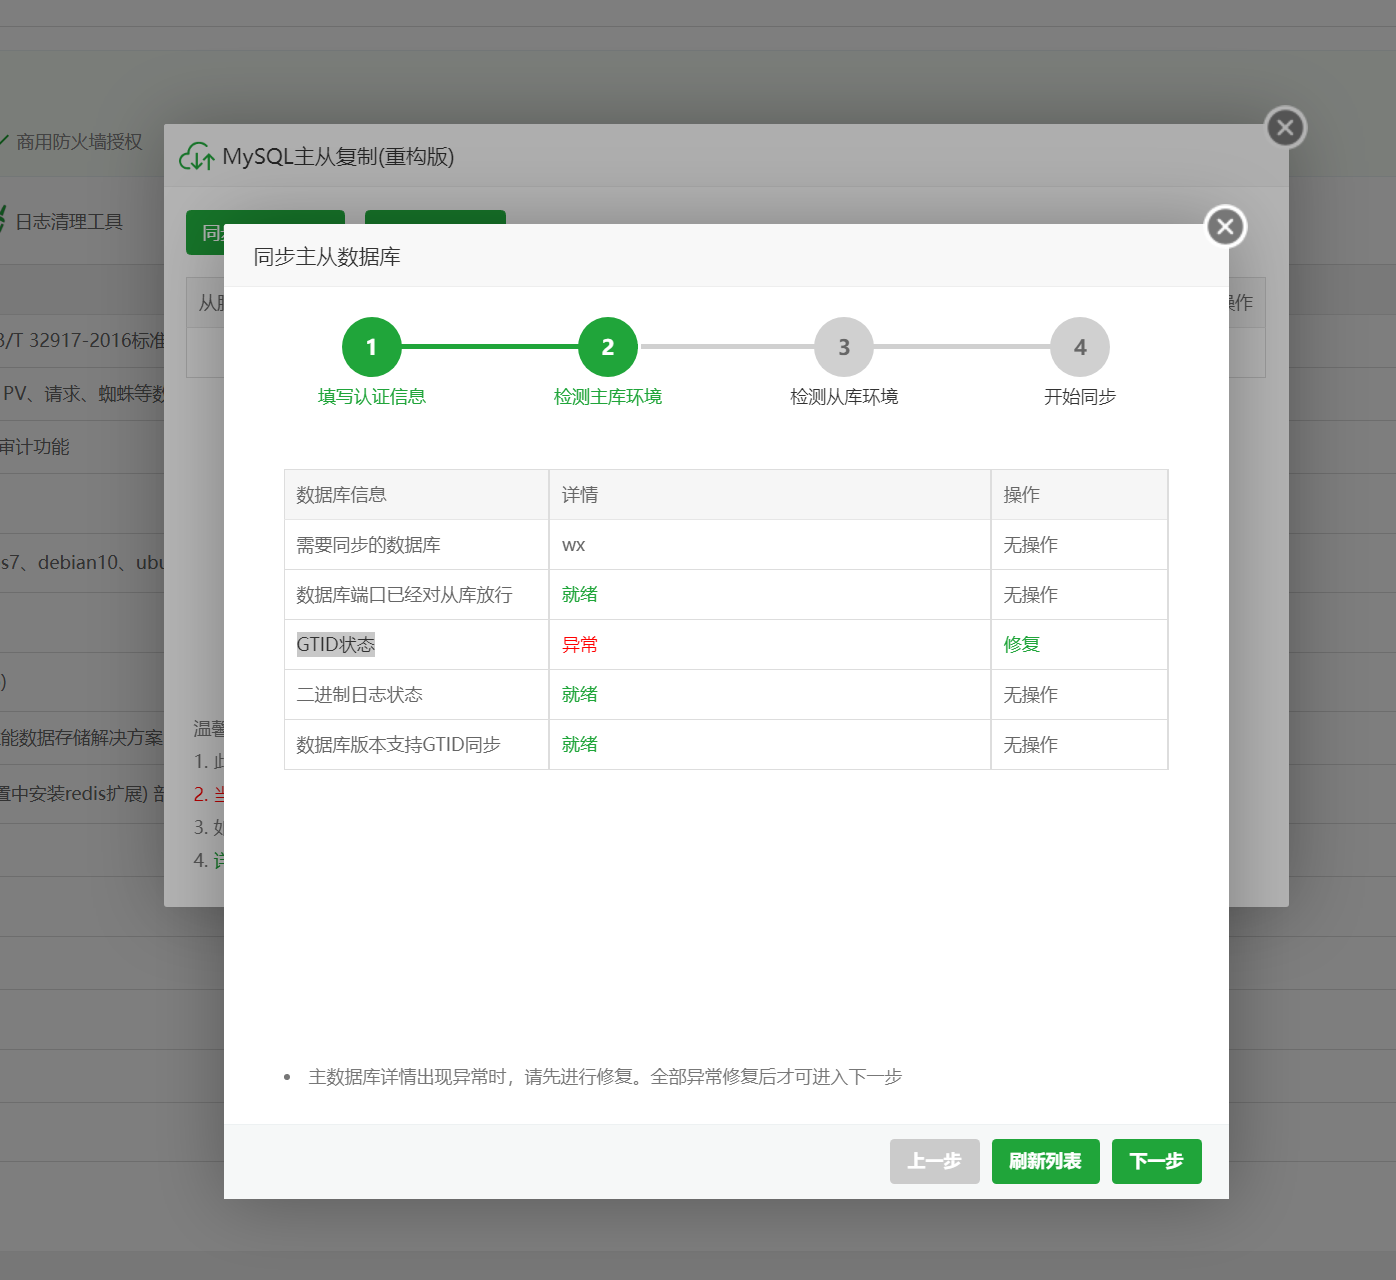
Task: Click 商用防火墙授权 in background page
Action: coord(79,142)
